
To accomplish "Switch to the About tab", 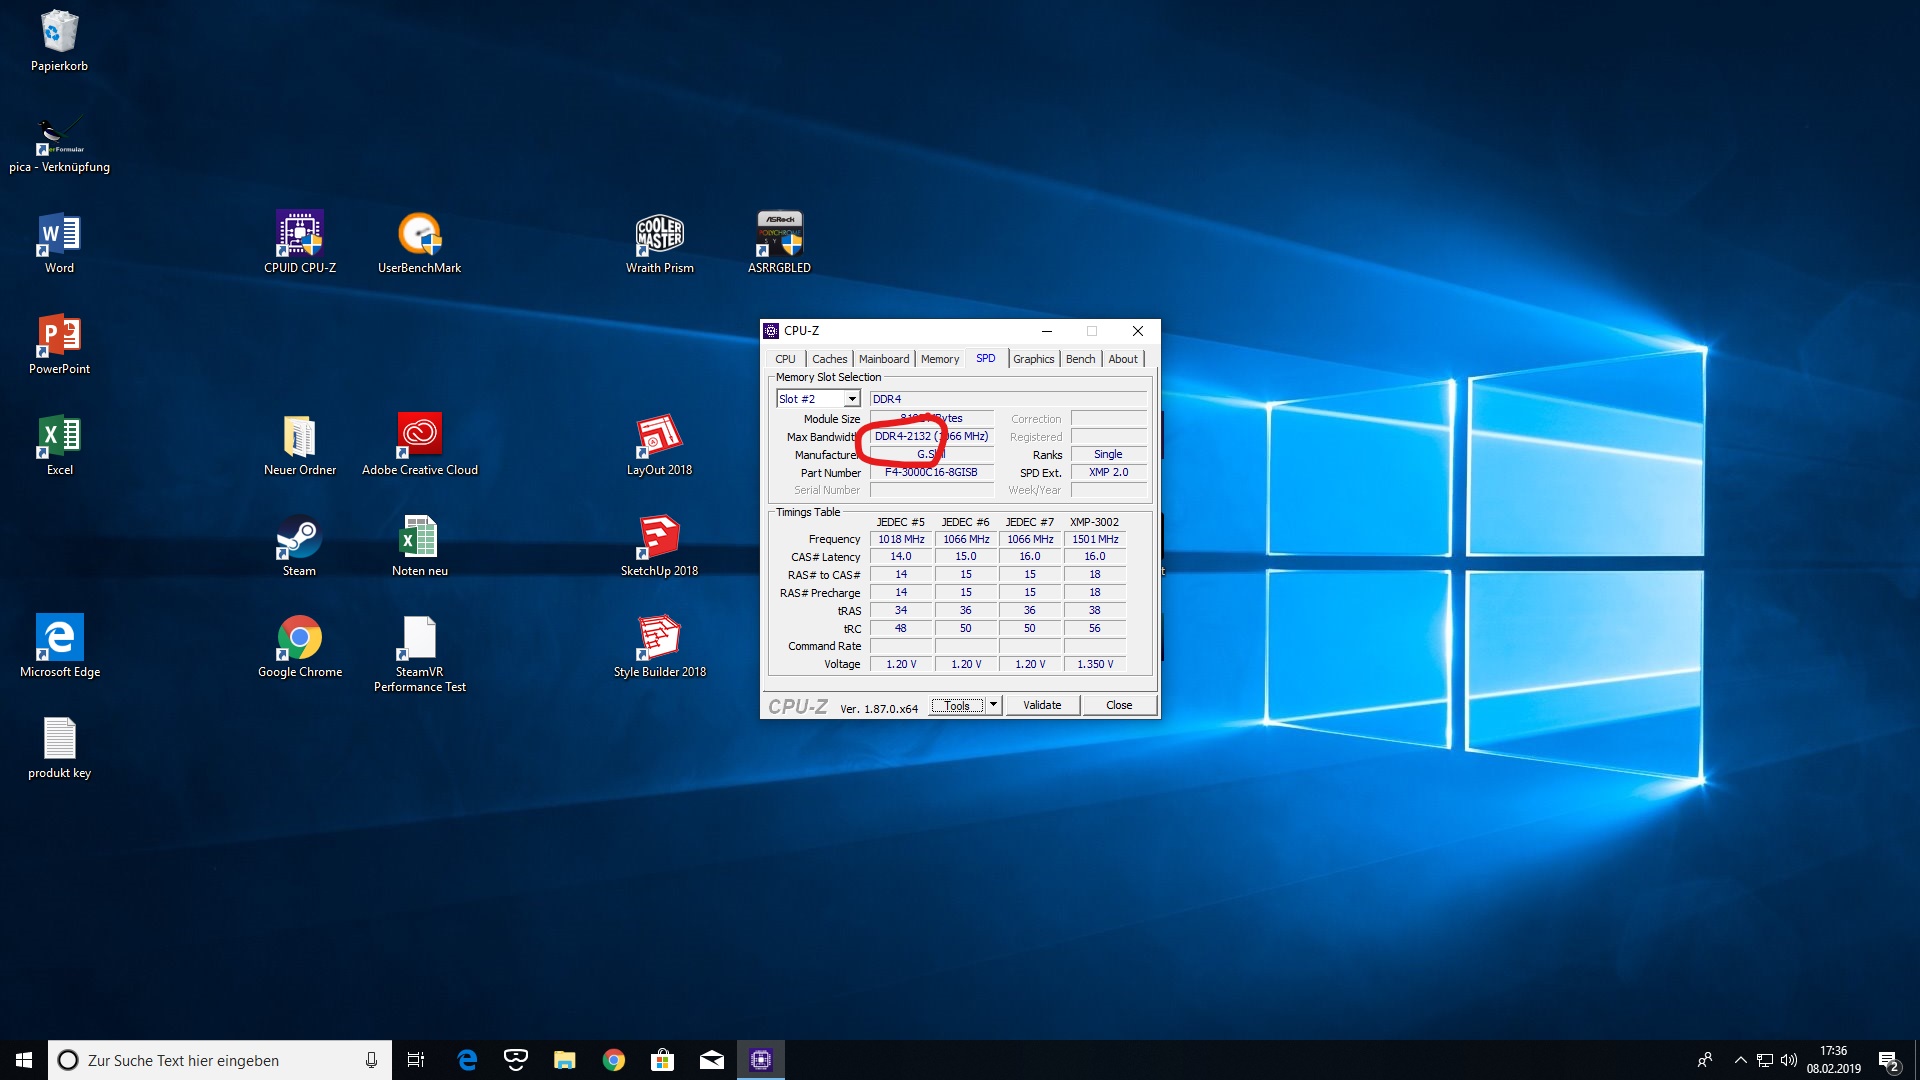I will point(1123,359).
